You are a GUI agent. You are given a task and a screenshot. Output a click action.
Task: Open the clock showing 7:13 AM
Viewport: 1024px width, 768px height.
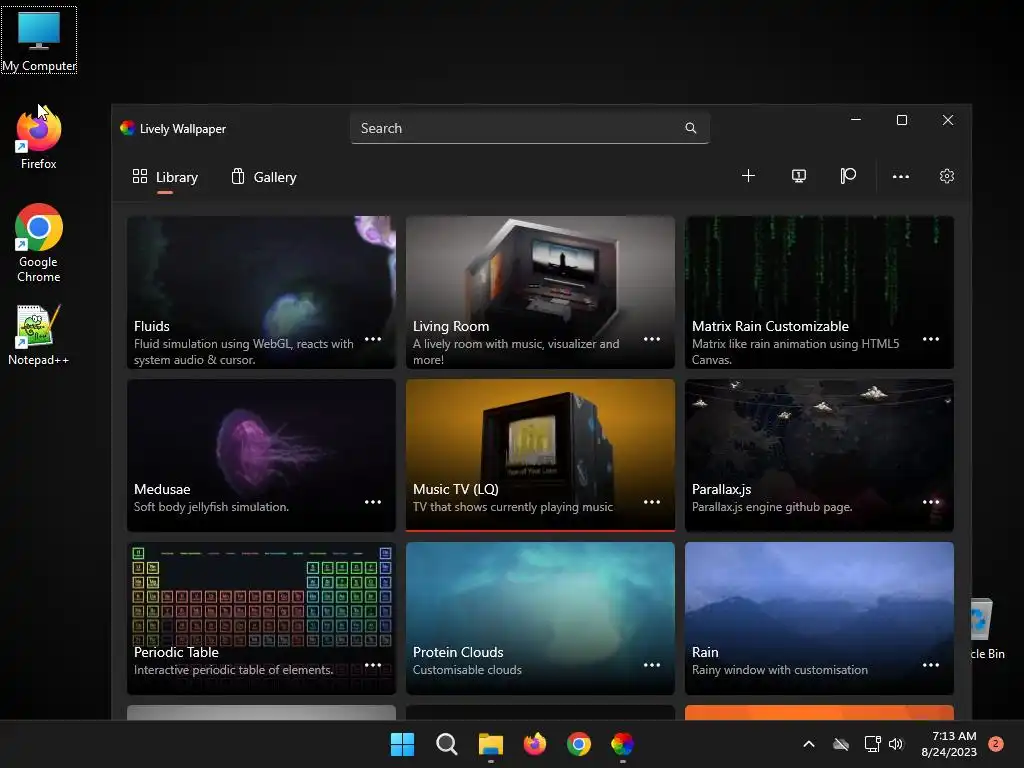pyautogui.click(x=949, y=744)
